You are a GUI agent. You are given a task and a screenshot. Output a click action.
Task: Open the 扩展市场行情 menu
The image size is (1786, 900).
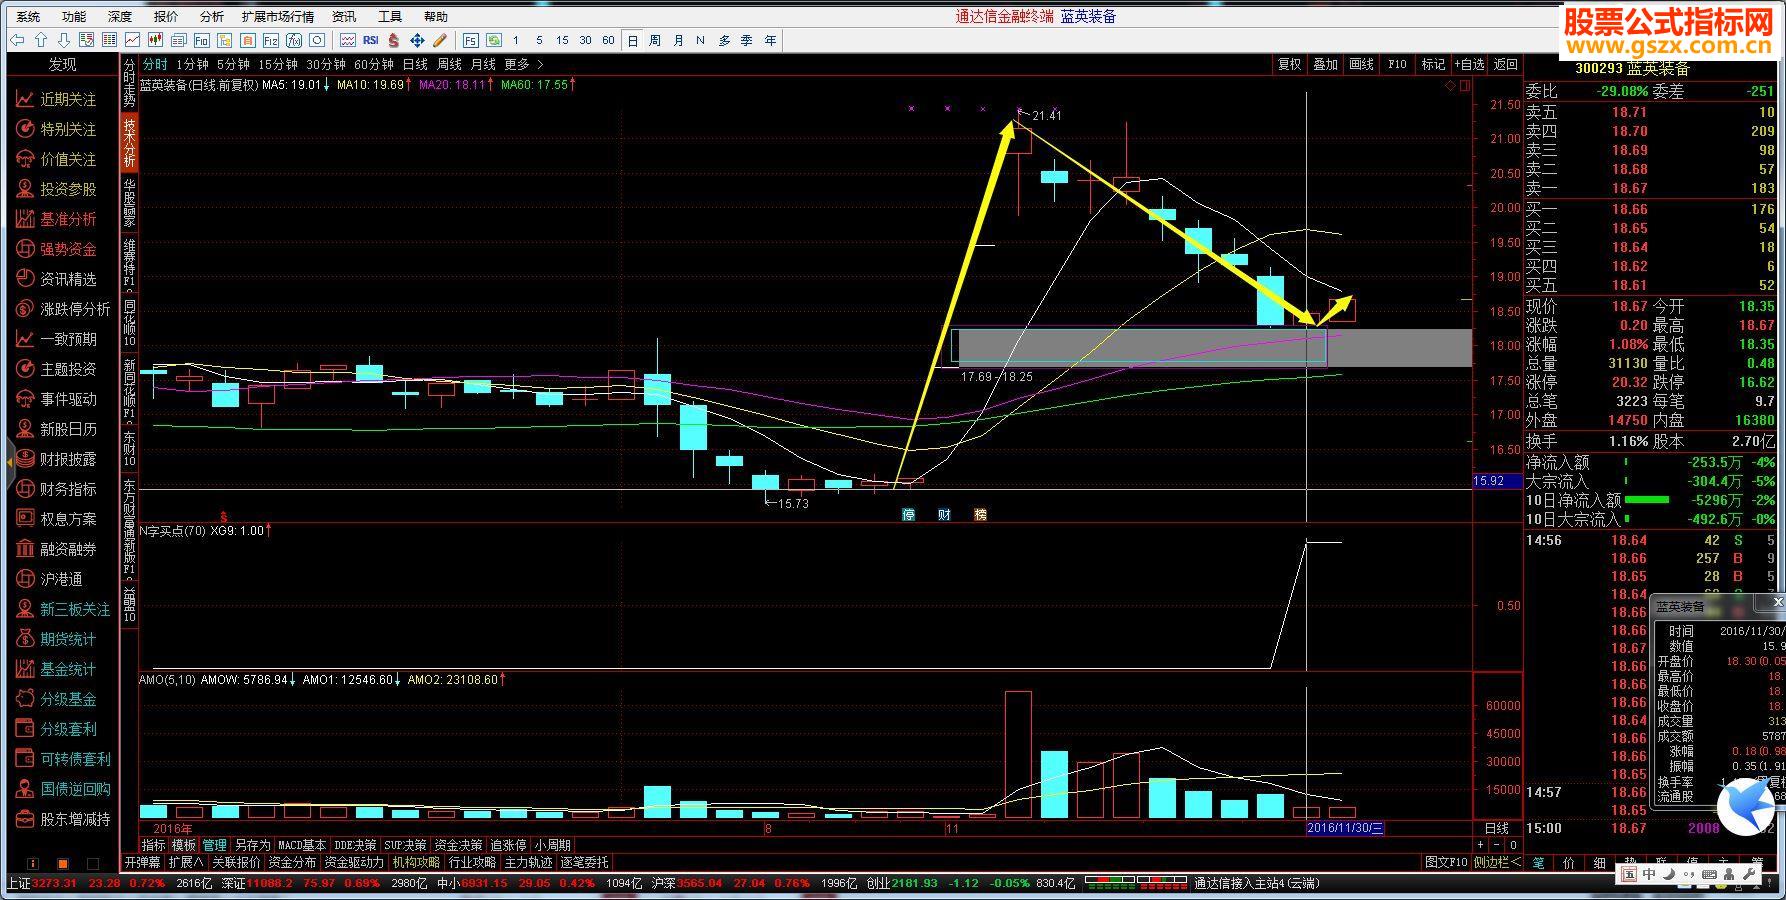(278, 16)
